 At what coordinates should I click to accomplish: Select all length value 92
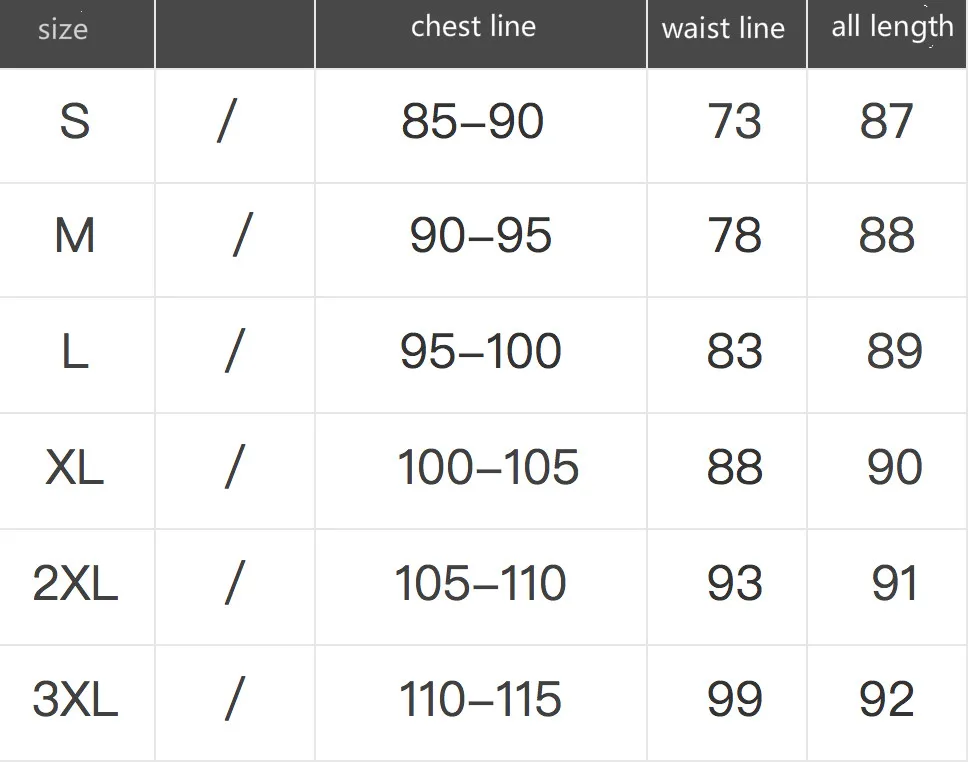pyautogui.click(x=886, y=699)
